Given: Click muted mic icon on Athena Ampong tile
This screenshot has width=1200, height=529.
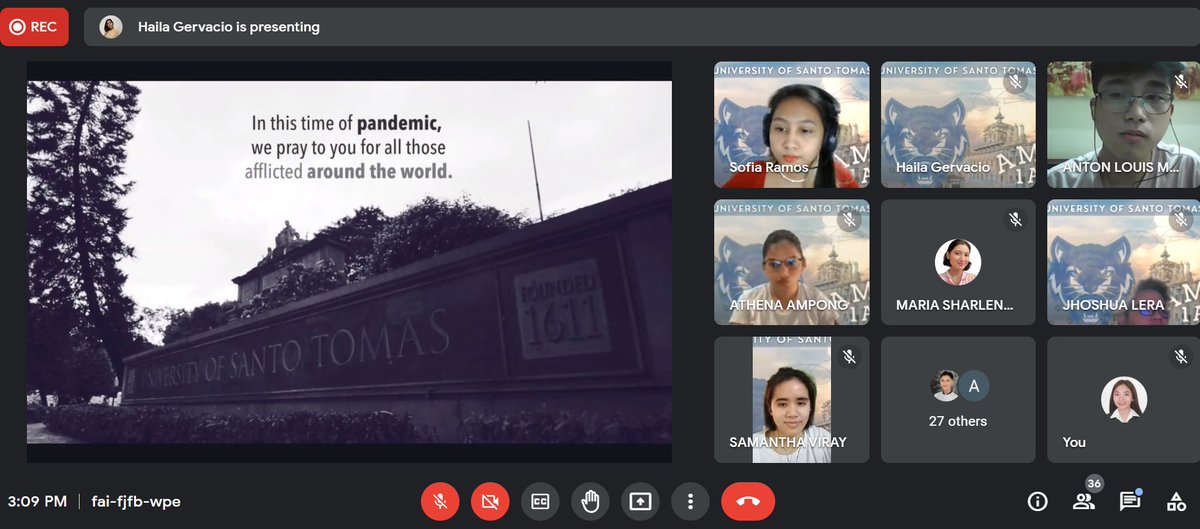Looking at the screenshot, I should [849, 219].
